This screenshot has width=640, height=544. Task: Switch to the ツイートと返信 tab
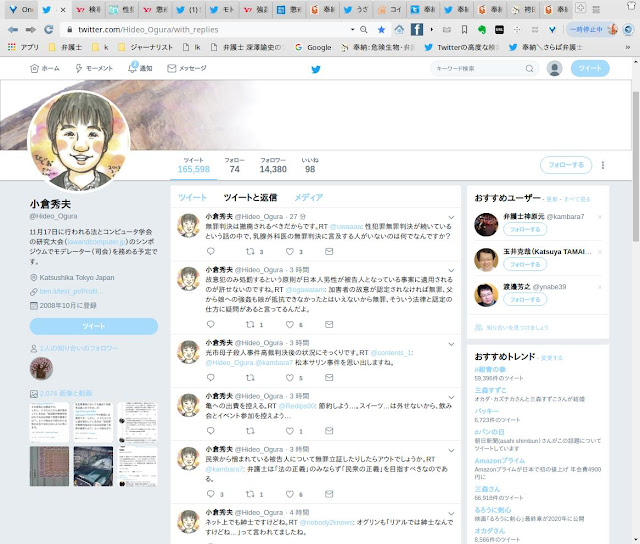(x=250, y=198)
